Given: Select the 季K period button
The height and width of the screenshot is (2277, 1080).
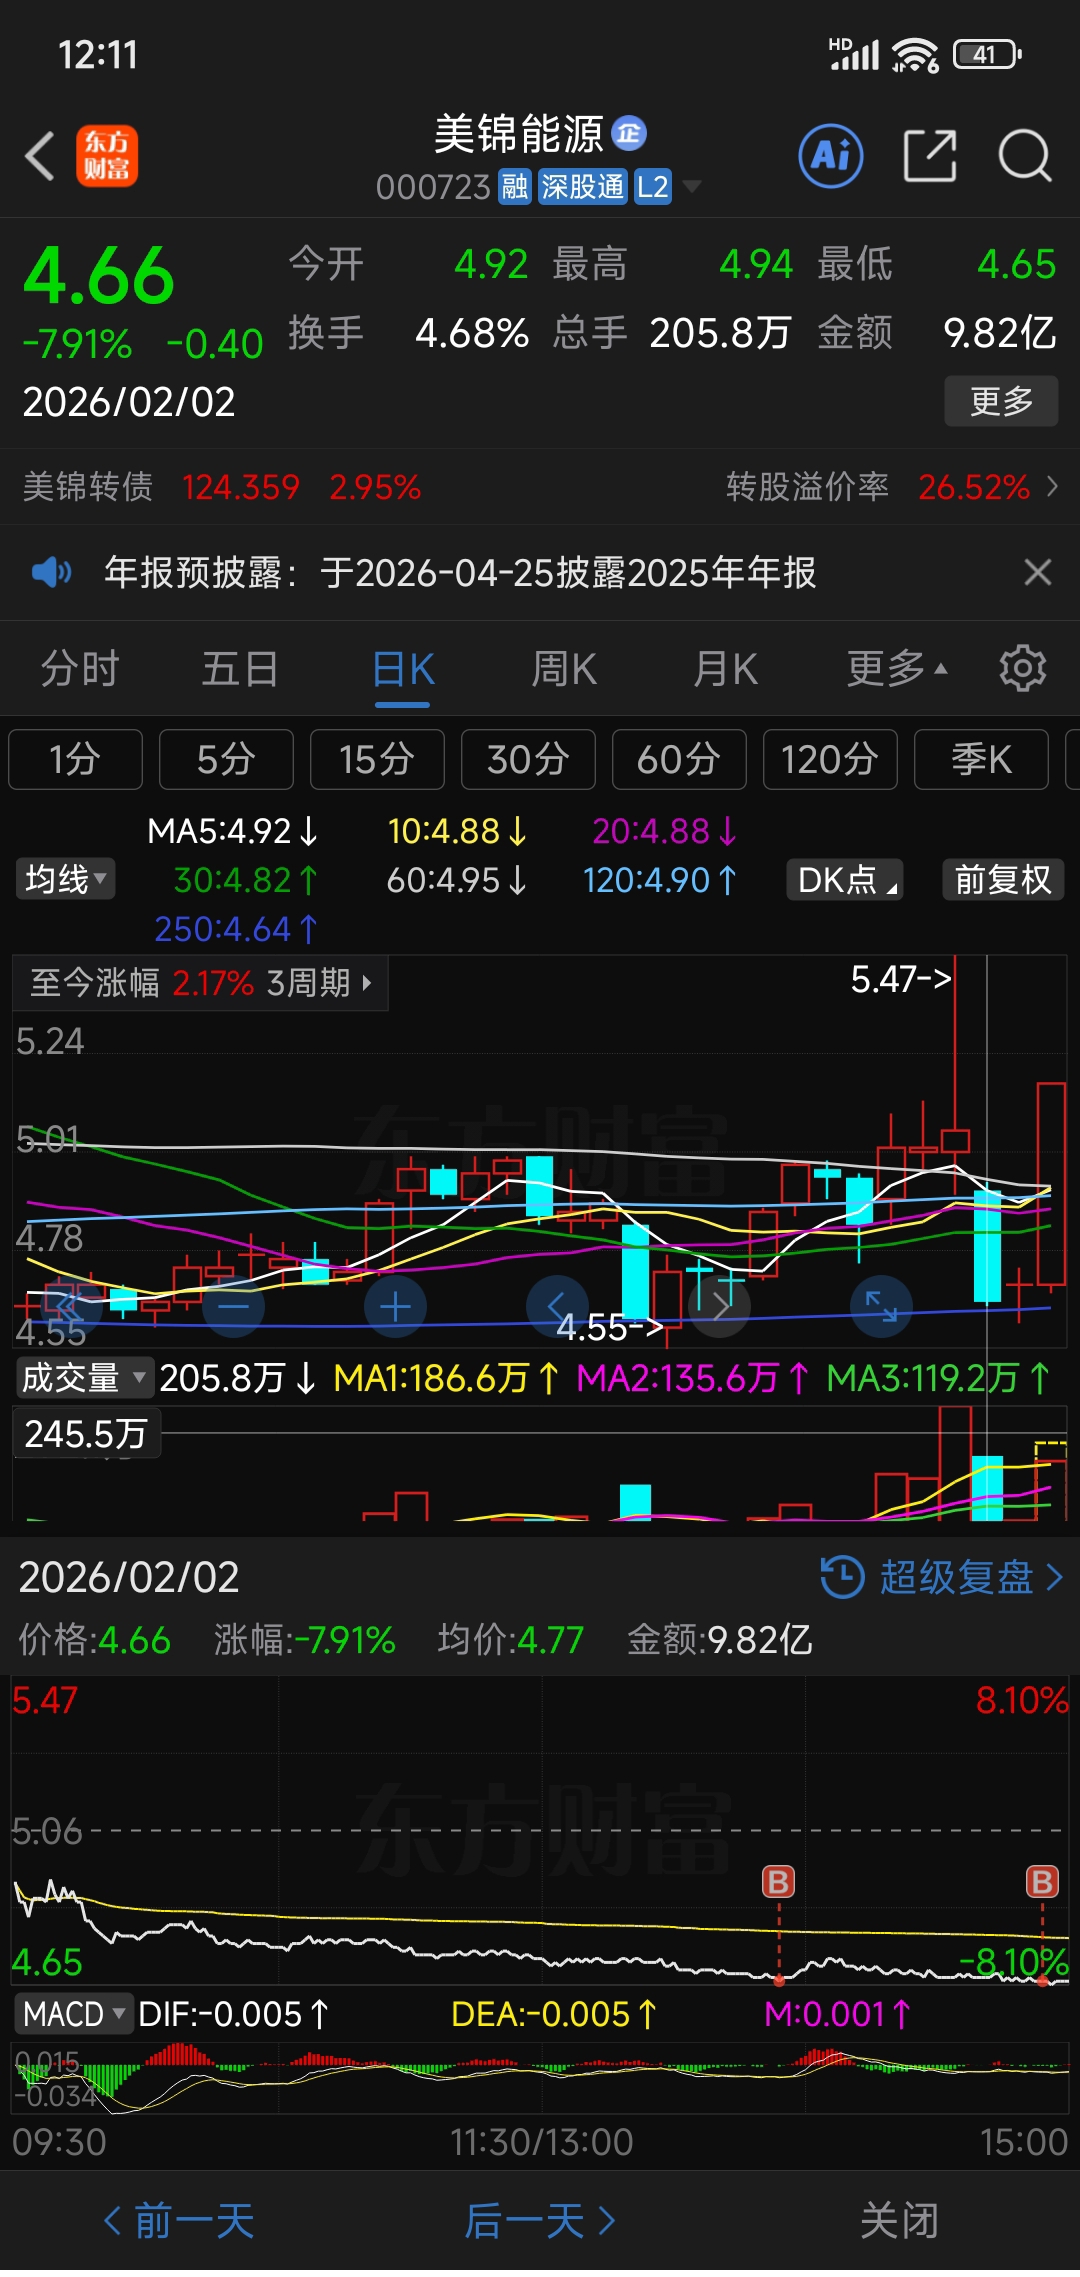Looking at the screenshot, I should point(981,759).
